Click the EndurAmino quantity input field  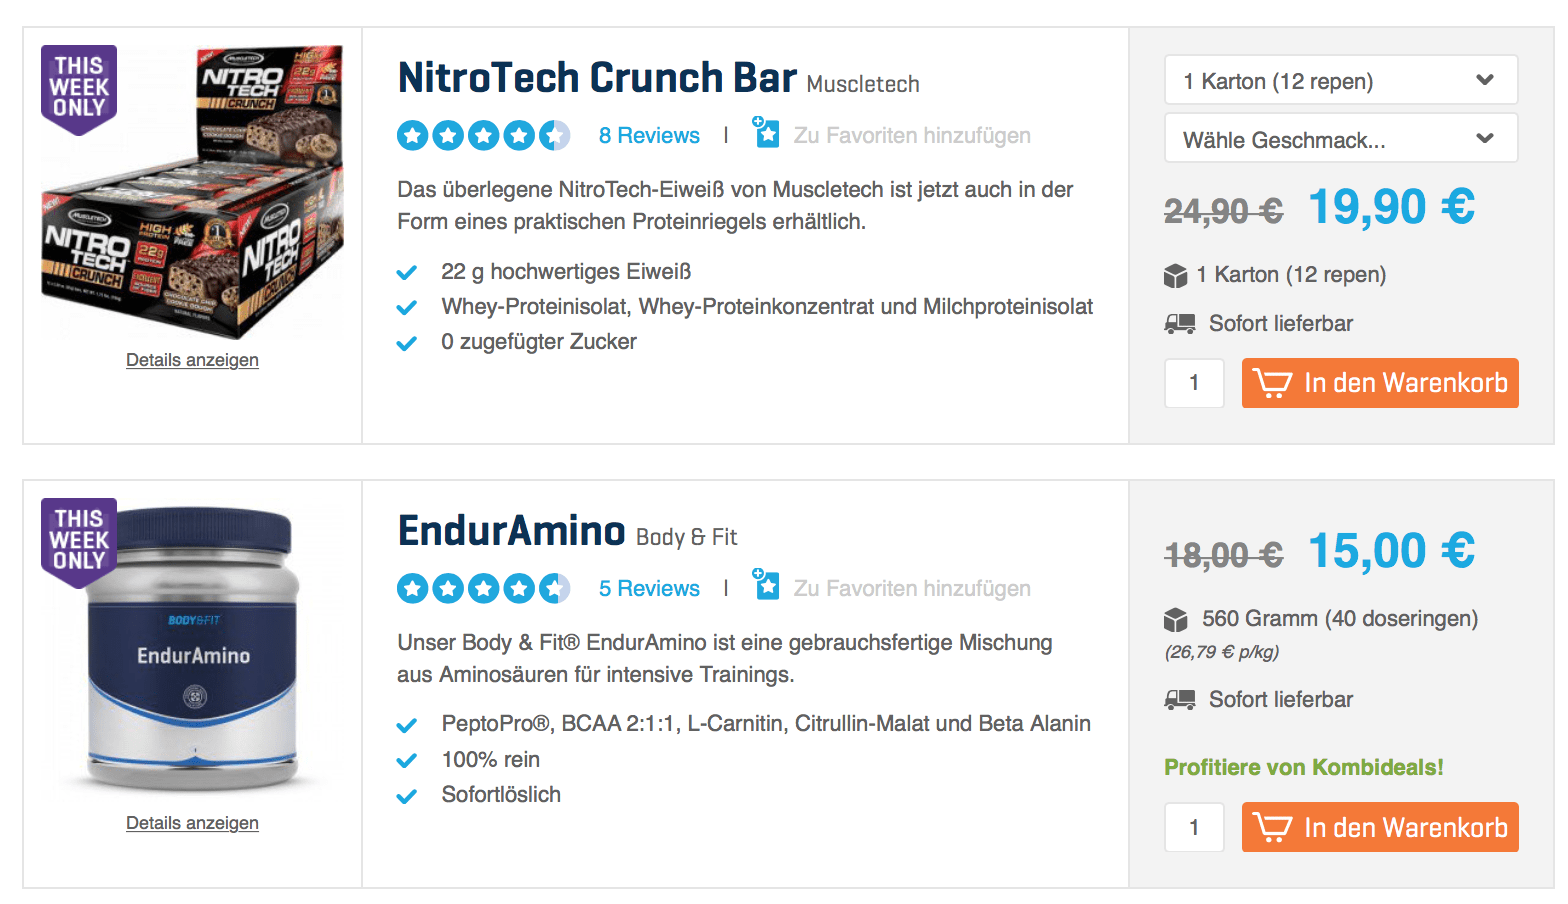(1194, 828)
